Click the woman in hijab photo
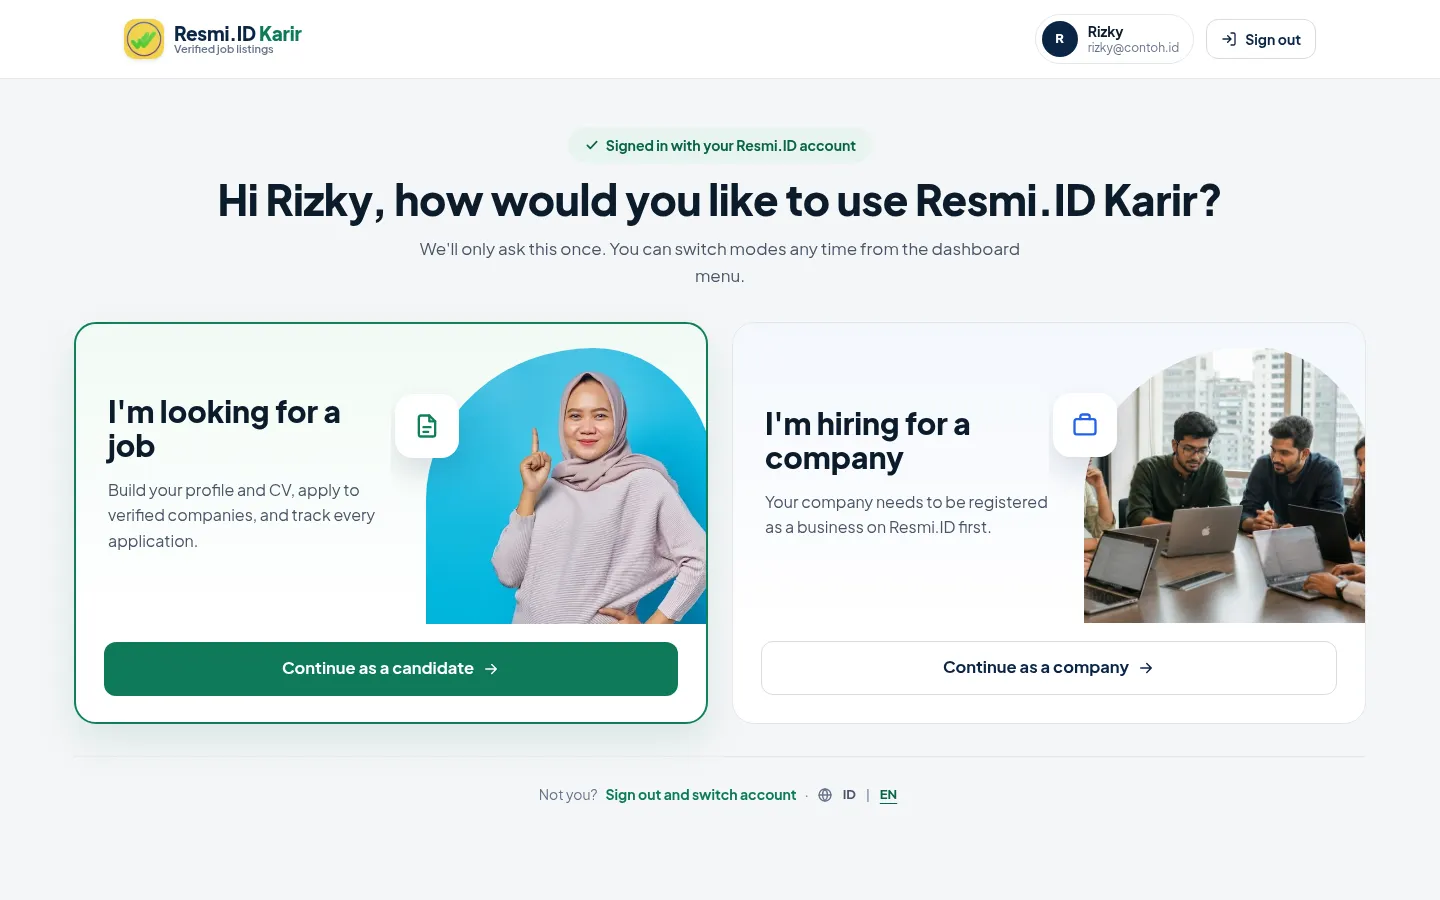The height and width of the screenshot is (900, 1440). 567,486
